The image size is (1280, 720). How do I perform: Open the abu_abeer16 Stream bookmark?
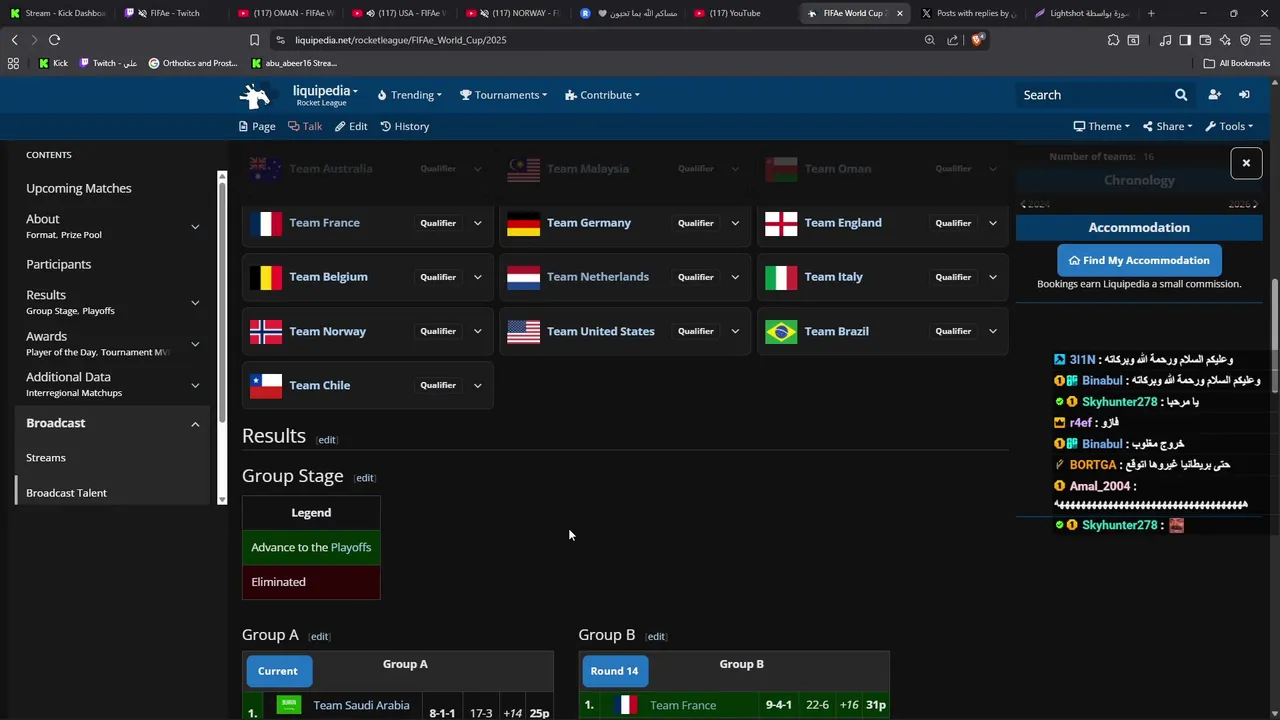(294, 63)
